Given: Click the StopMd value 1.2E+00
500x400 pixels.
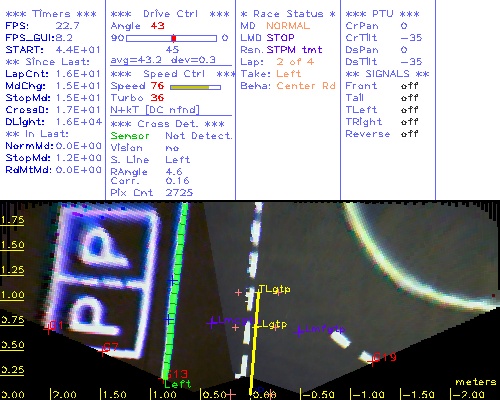Looking at the screenshot, I should (x=78, y=158).
